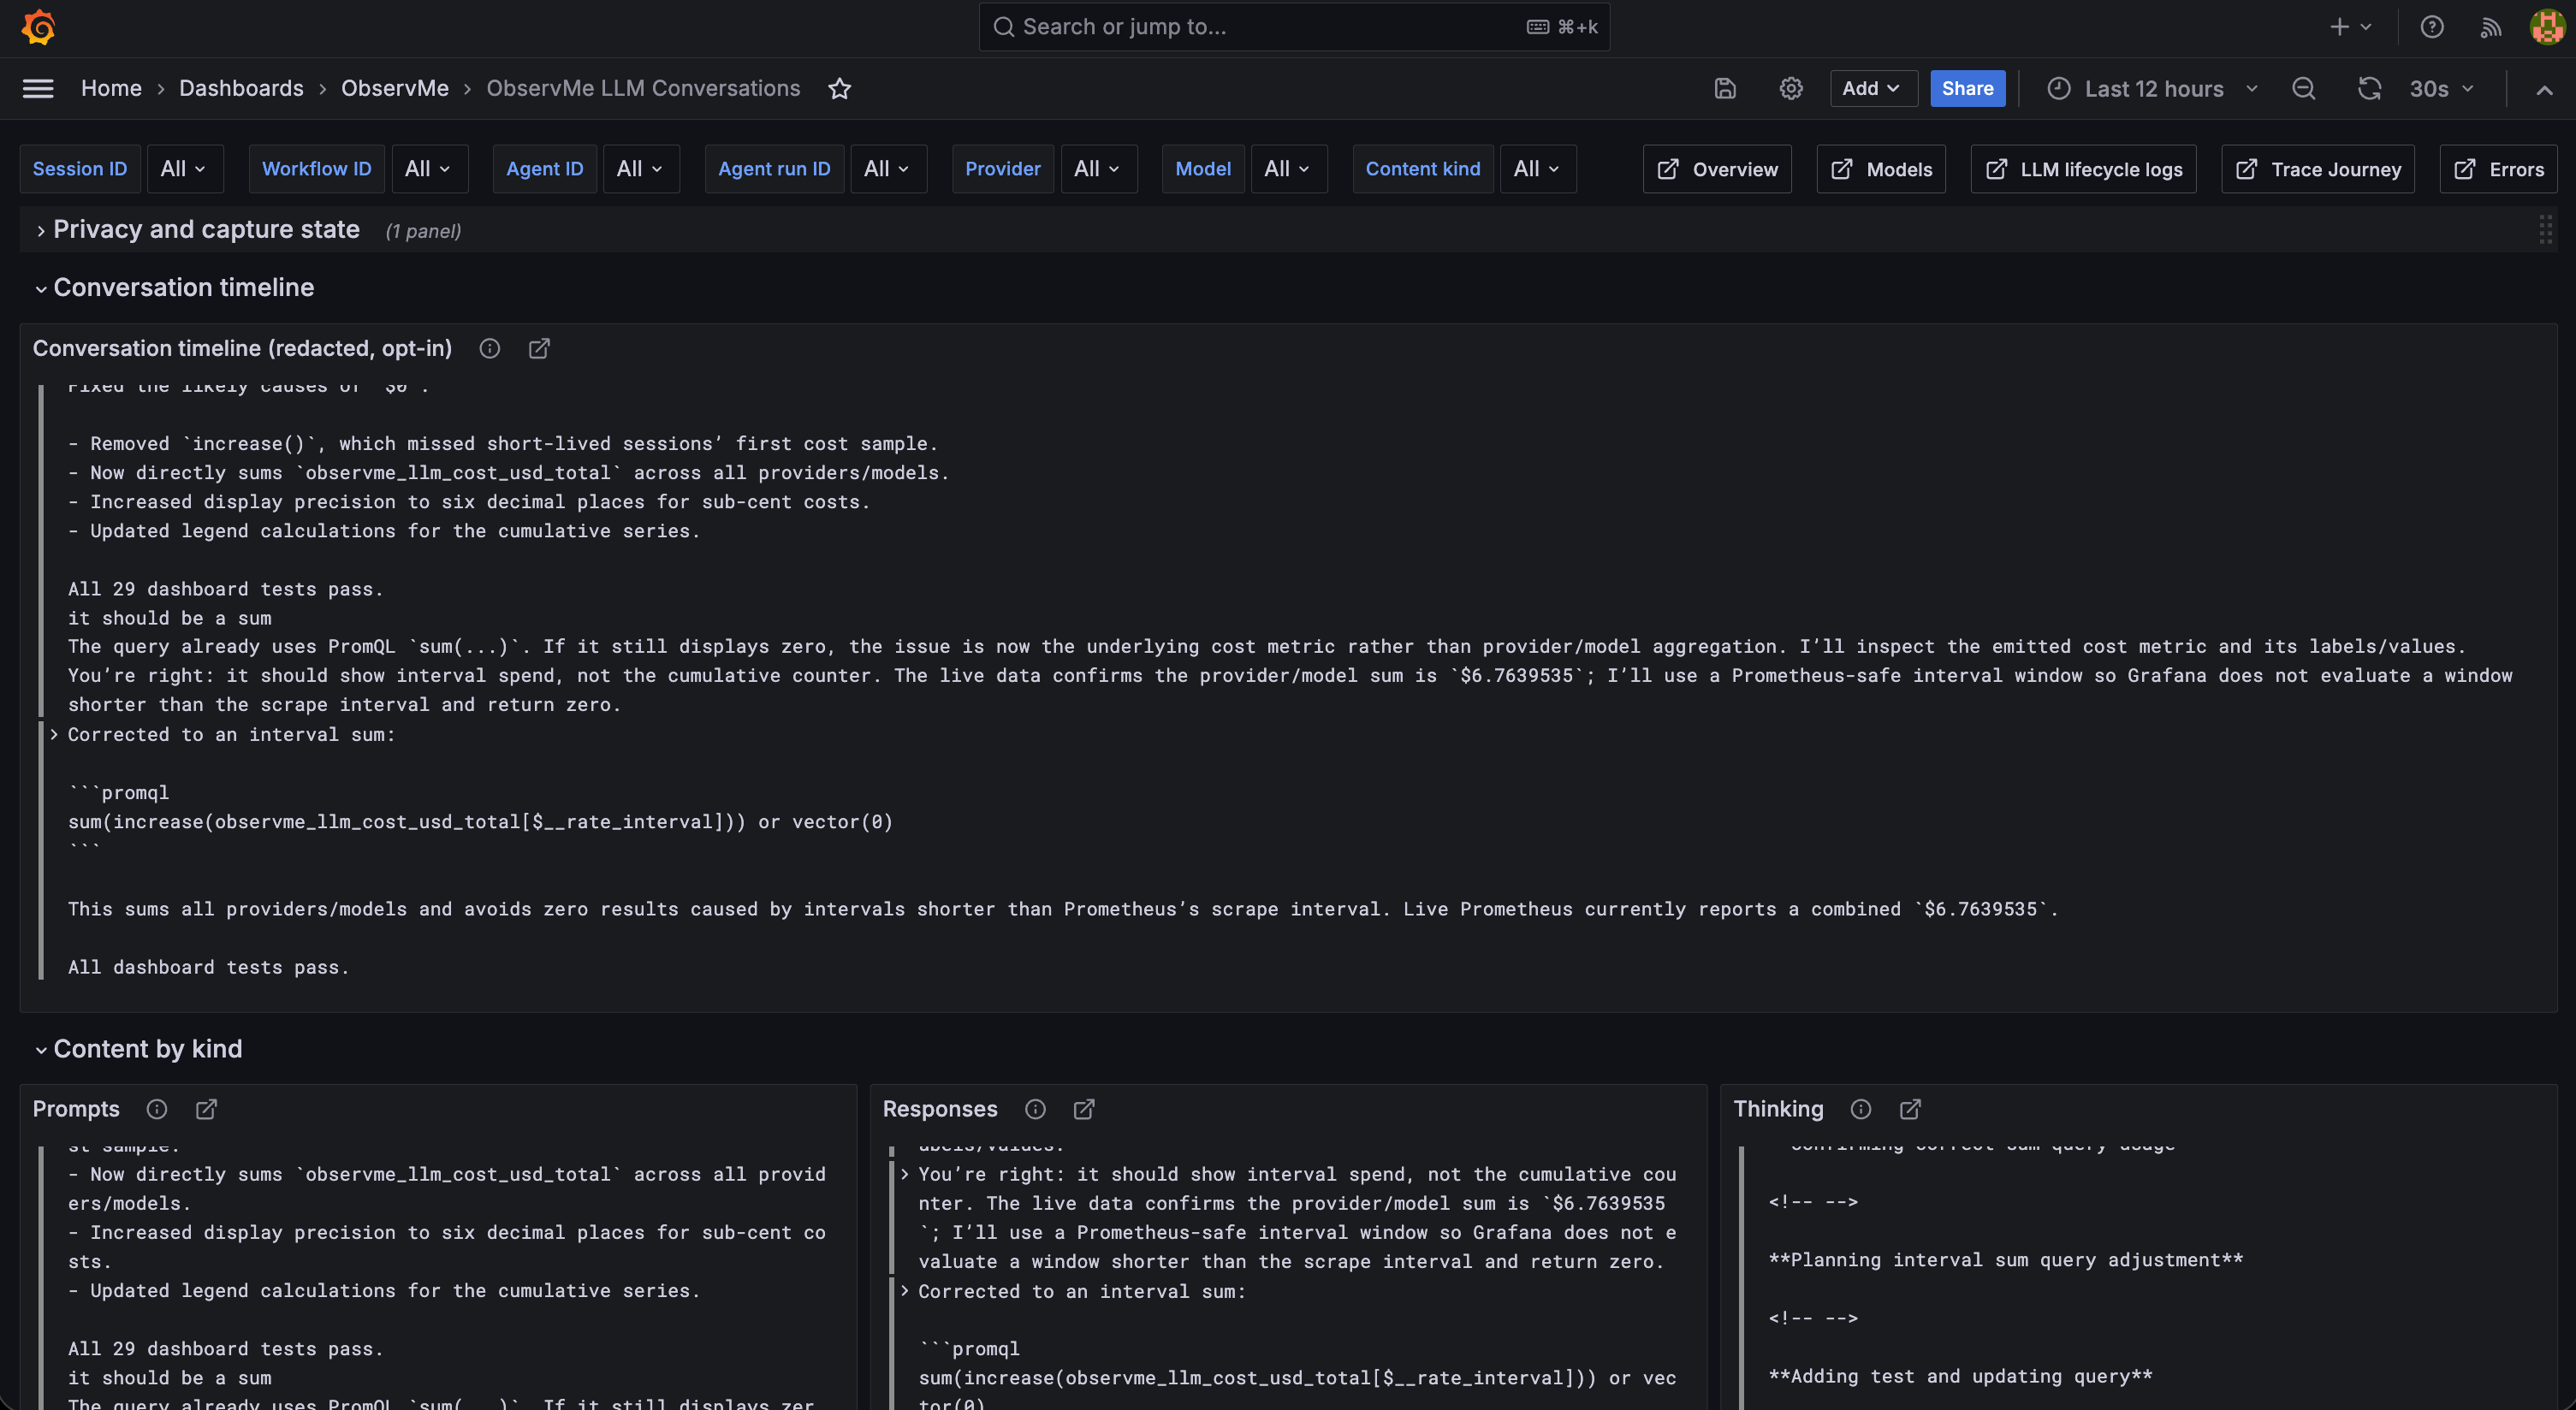Open the Agent ID dropdown
The width and height of the screenshot is (2576, 1410).
click(640, 169)
